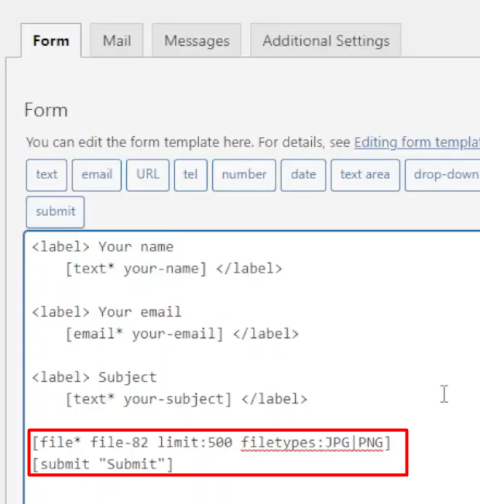This screenshot has width=480, height=504.
Task: Insert a tel tag
Action: pos(191,175)
